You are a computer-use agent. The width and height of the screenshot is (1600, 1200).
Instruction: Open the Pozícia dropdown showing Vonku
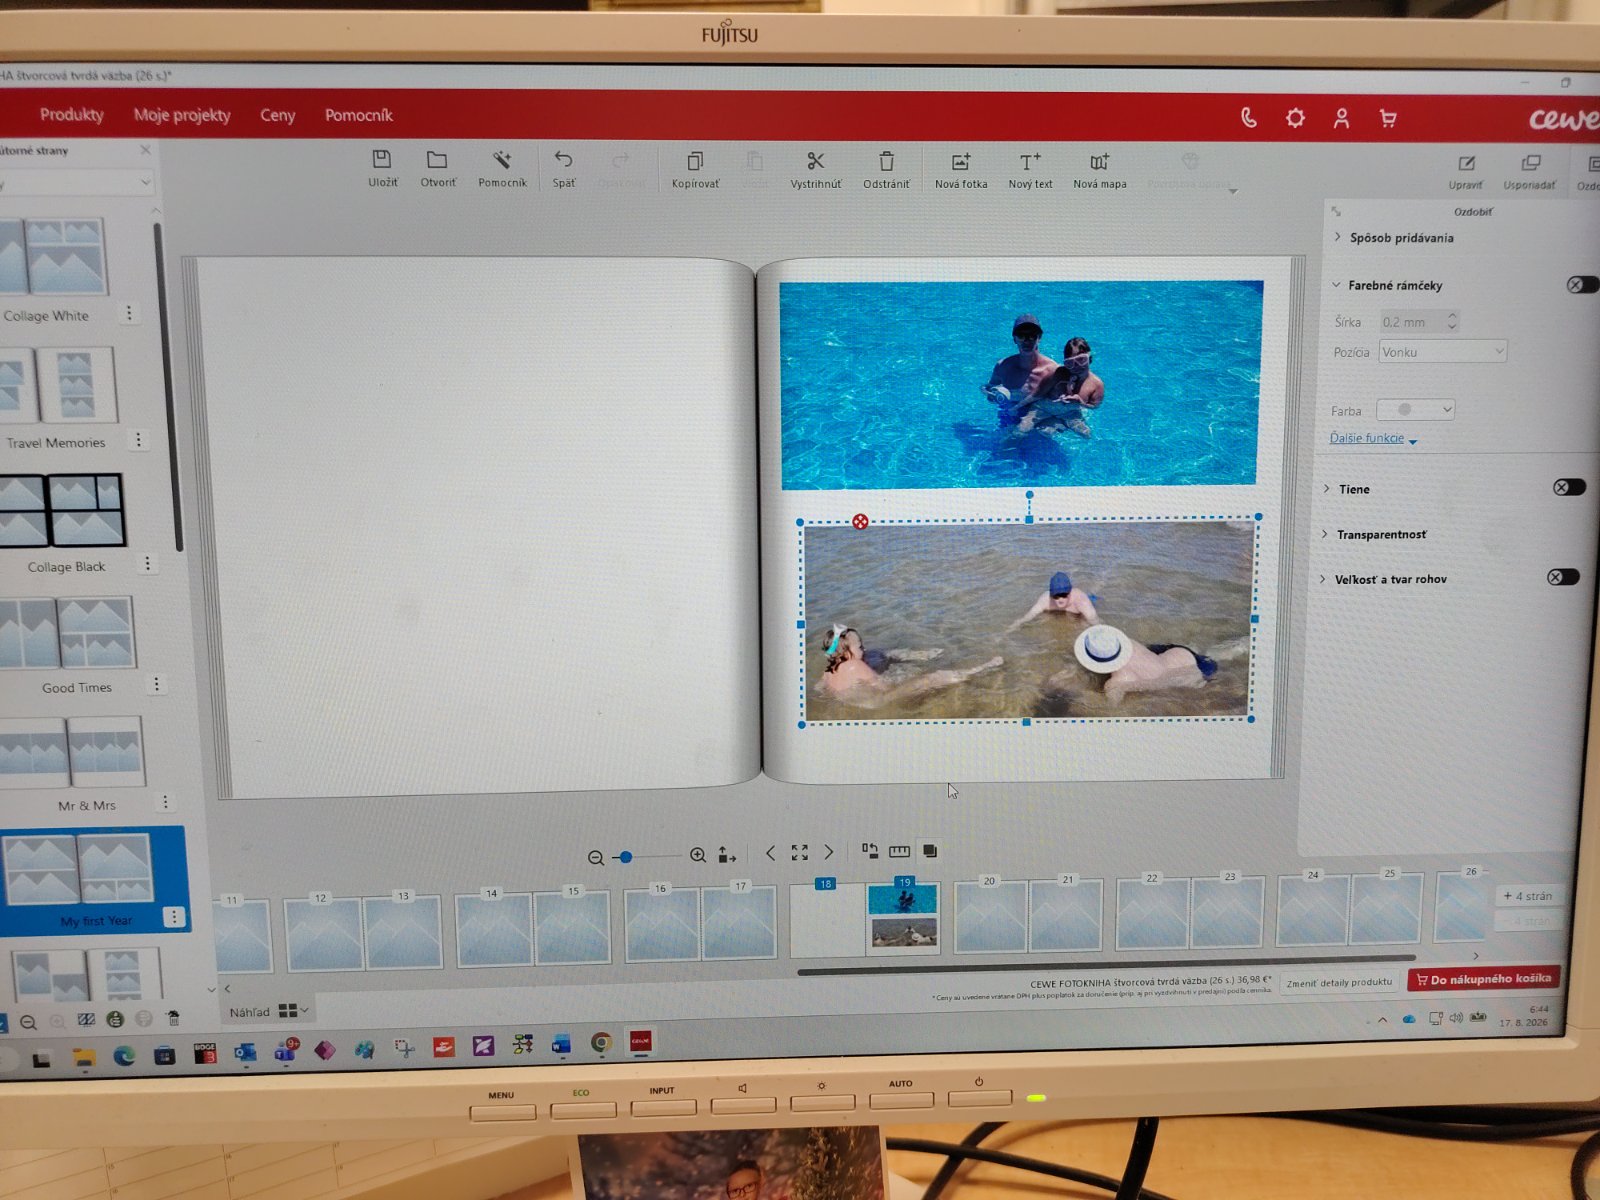pos(1442,352)
